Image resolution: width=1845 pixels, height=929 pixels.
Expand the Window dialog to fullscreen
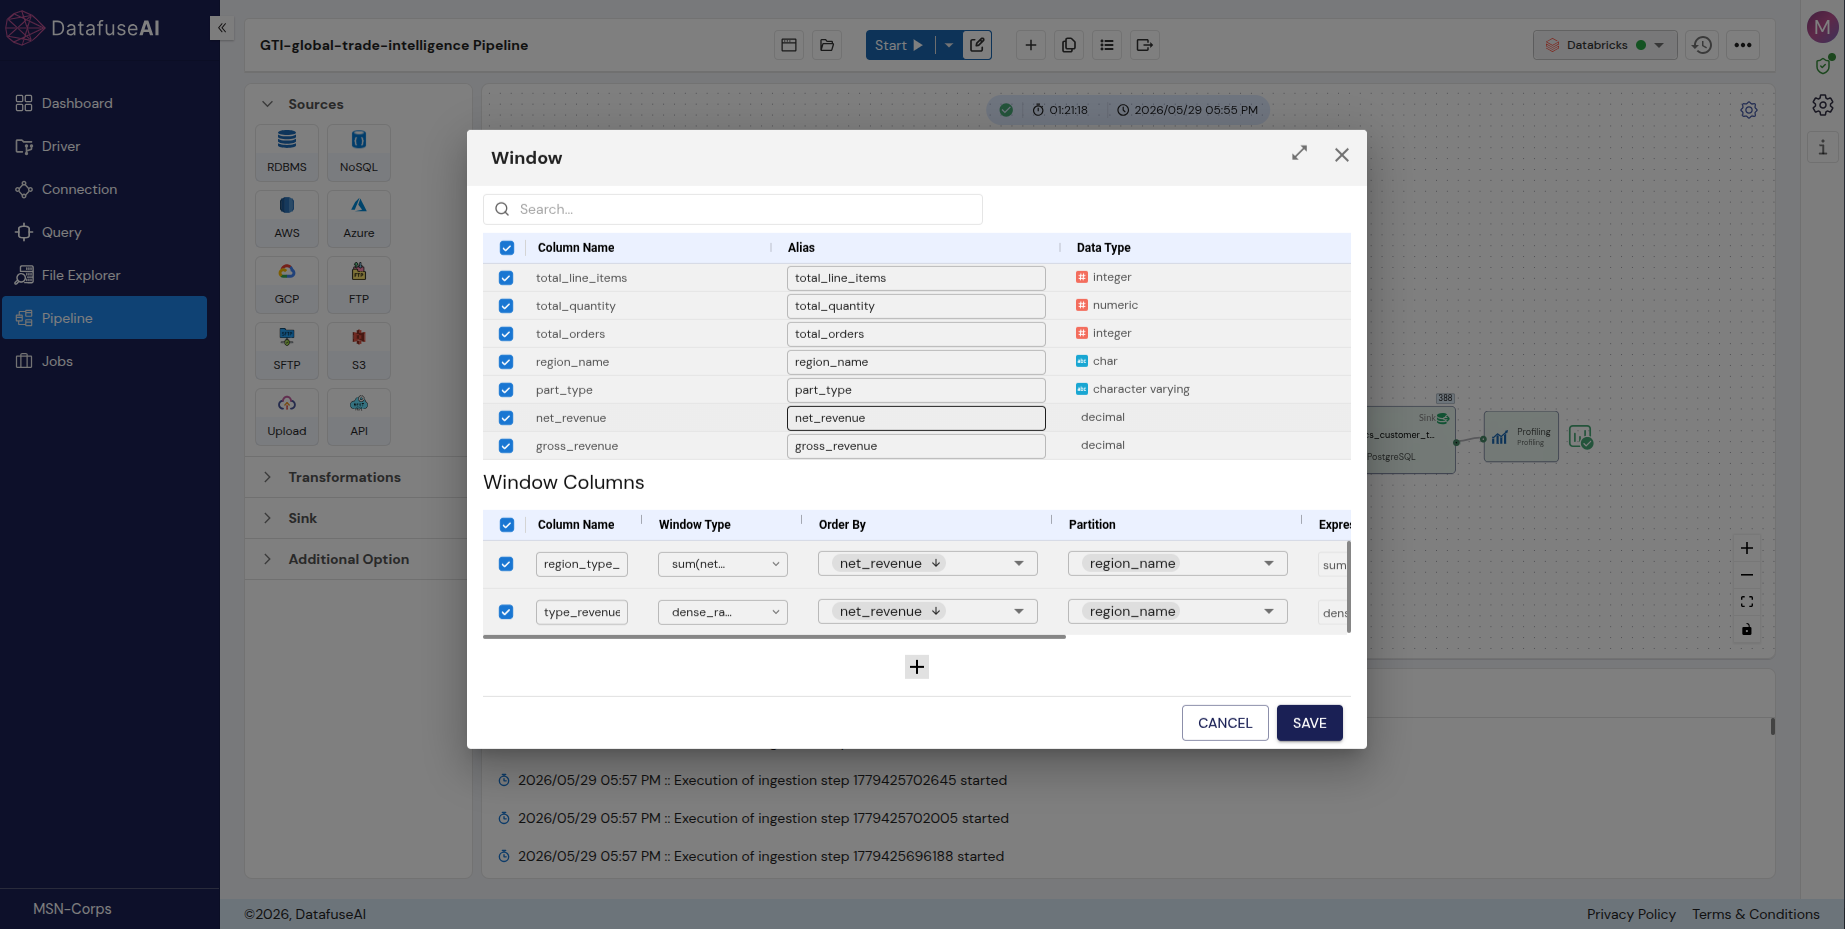coord(1299,153)
